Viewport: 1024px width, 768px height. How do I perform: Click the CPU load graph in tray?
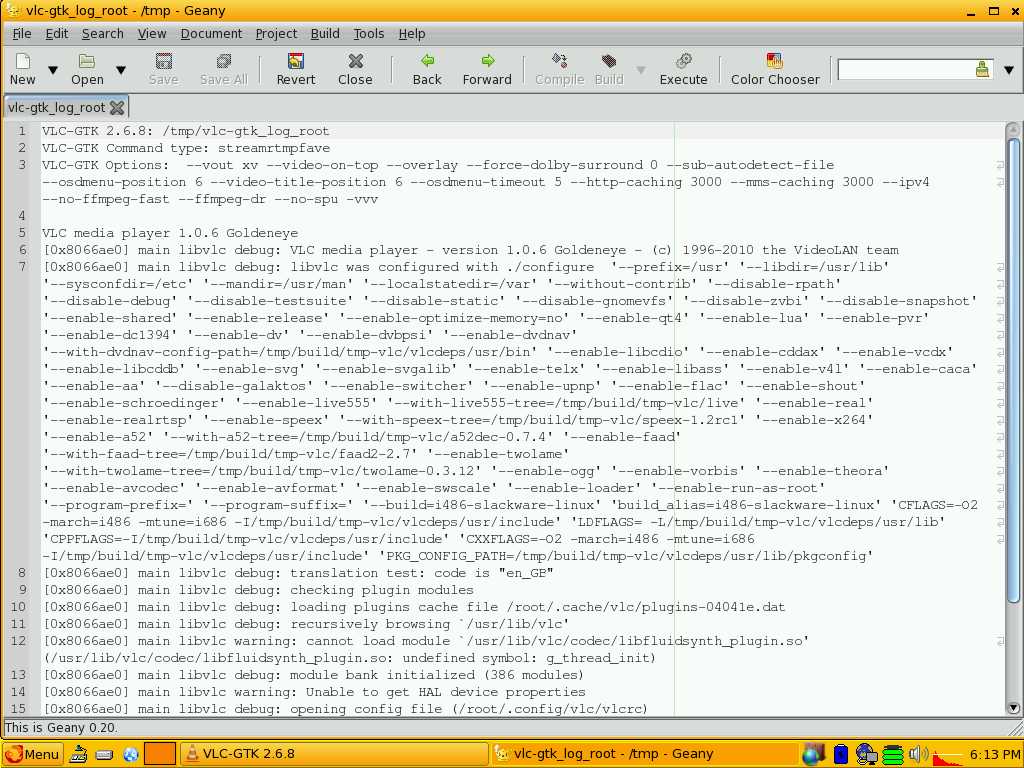point(947,755)
